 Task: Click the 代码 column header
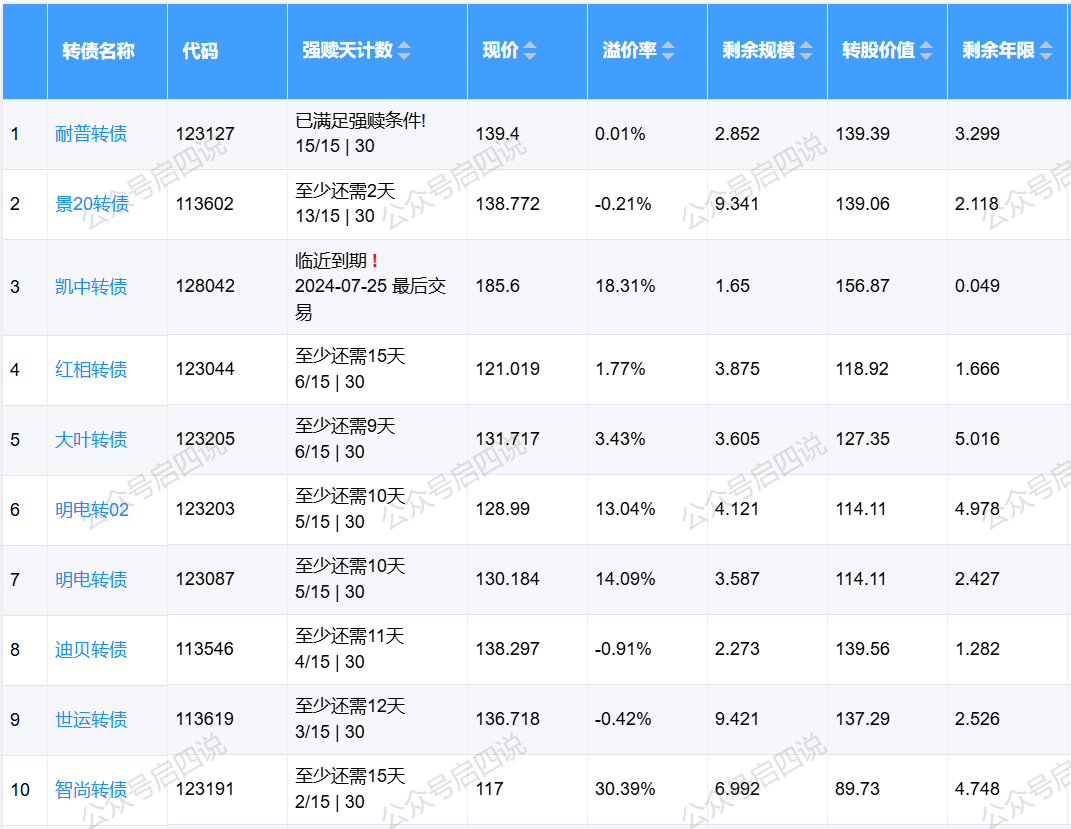200,51
